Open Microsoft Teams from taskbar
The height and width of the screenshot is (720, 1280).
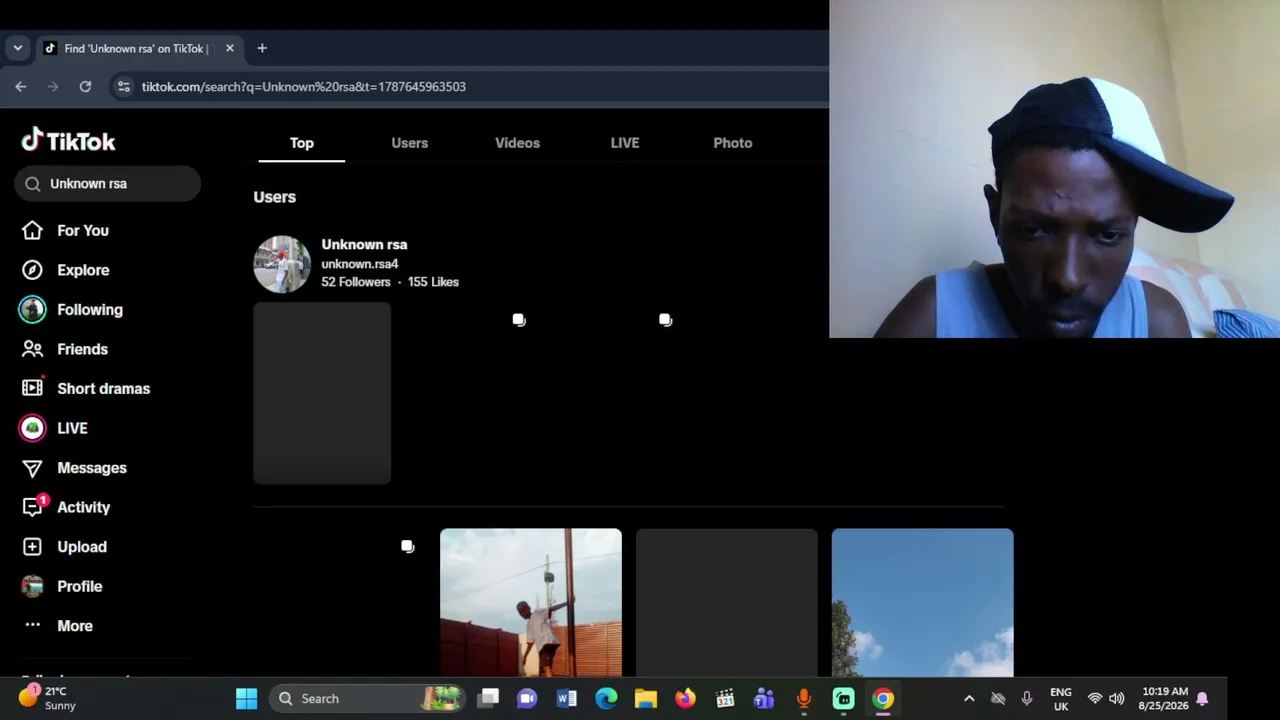click(764, 699)
